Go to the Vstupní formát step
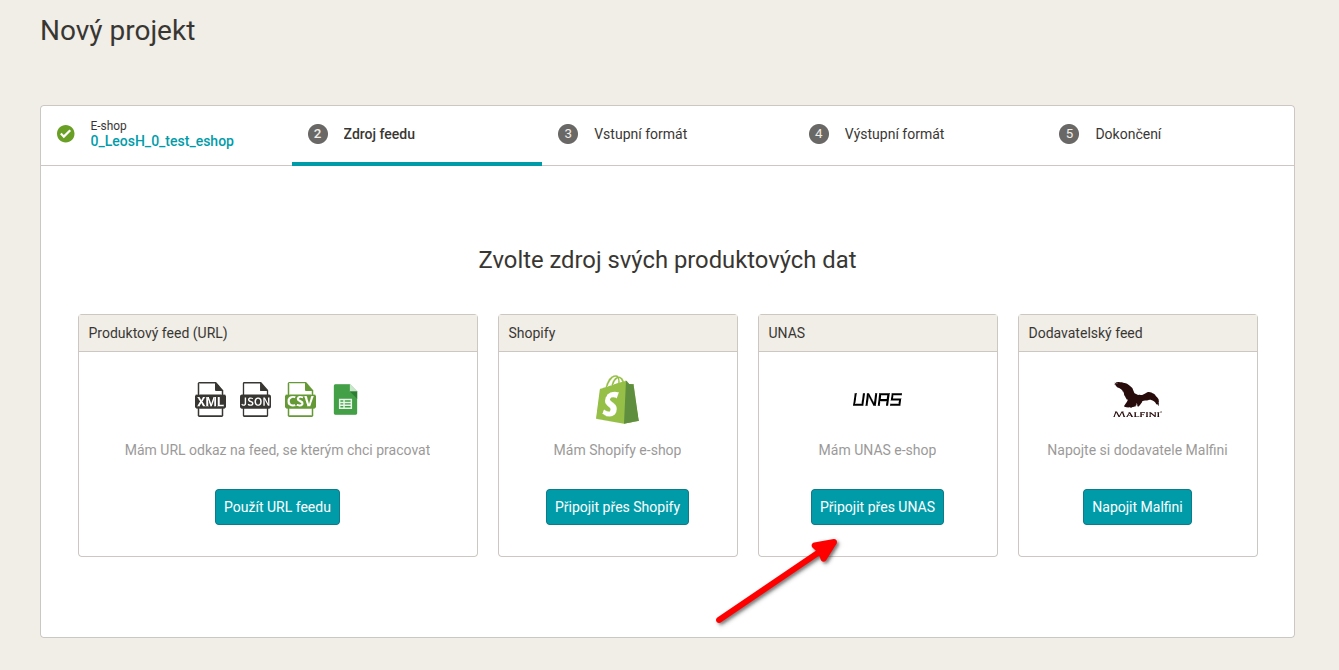The width and height of the screenshot is (1339, 670). click(x=640, y=134)
